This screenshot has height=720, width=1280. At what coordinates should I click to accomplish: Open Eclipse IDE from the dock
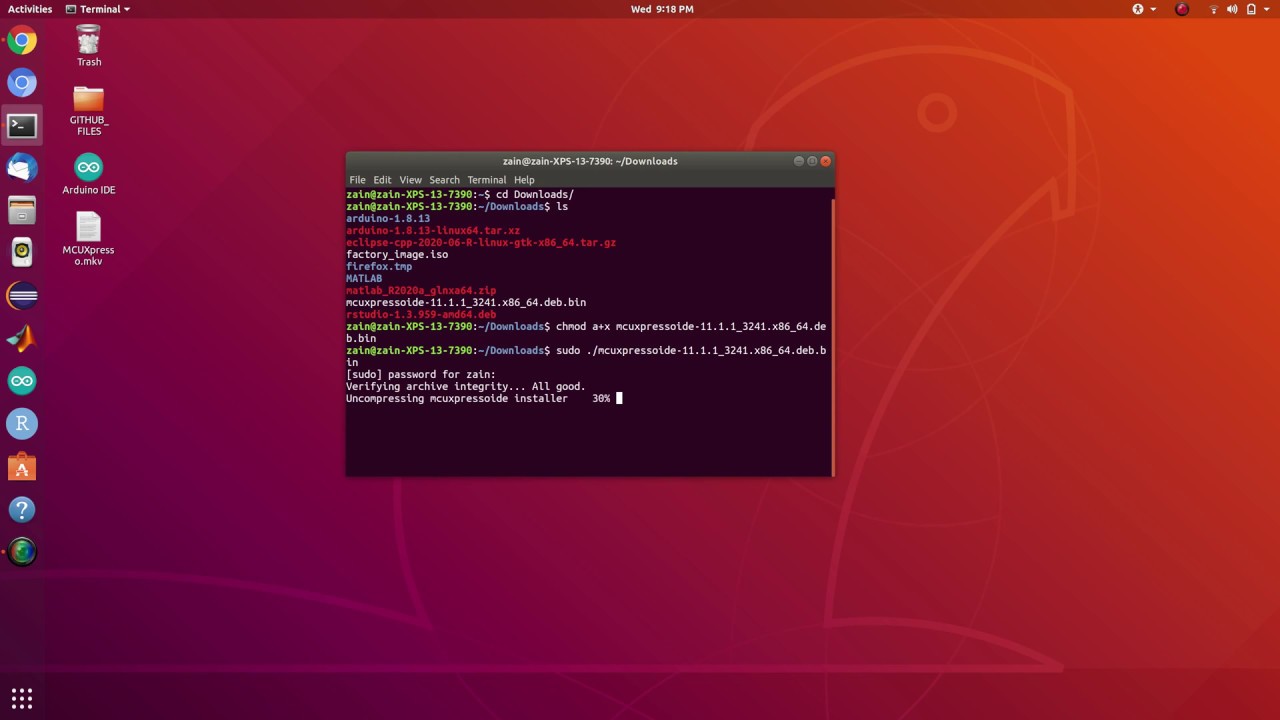click(x=22, y=296)
